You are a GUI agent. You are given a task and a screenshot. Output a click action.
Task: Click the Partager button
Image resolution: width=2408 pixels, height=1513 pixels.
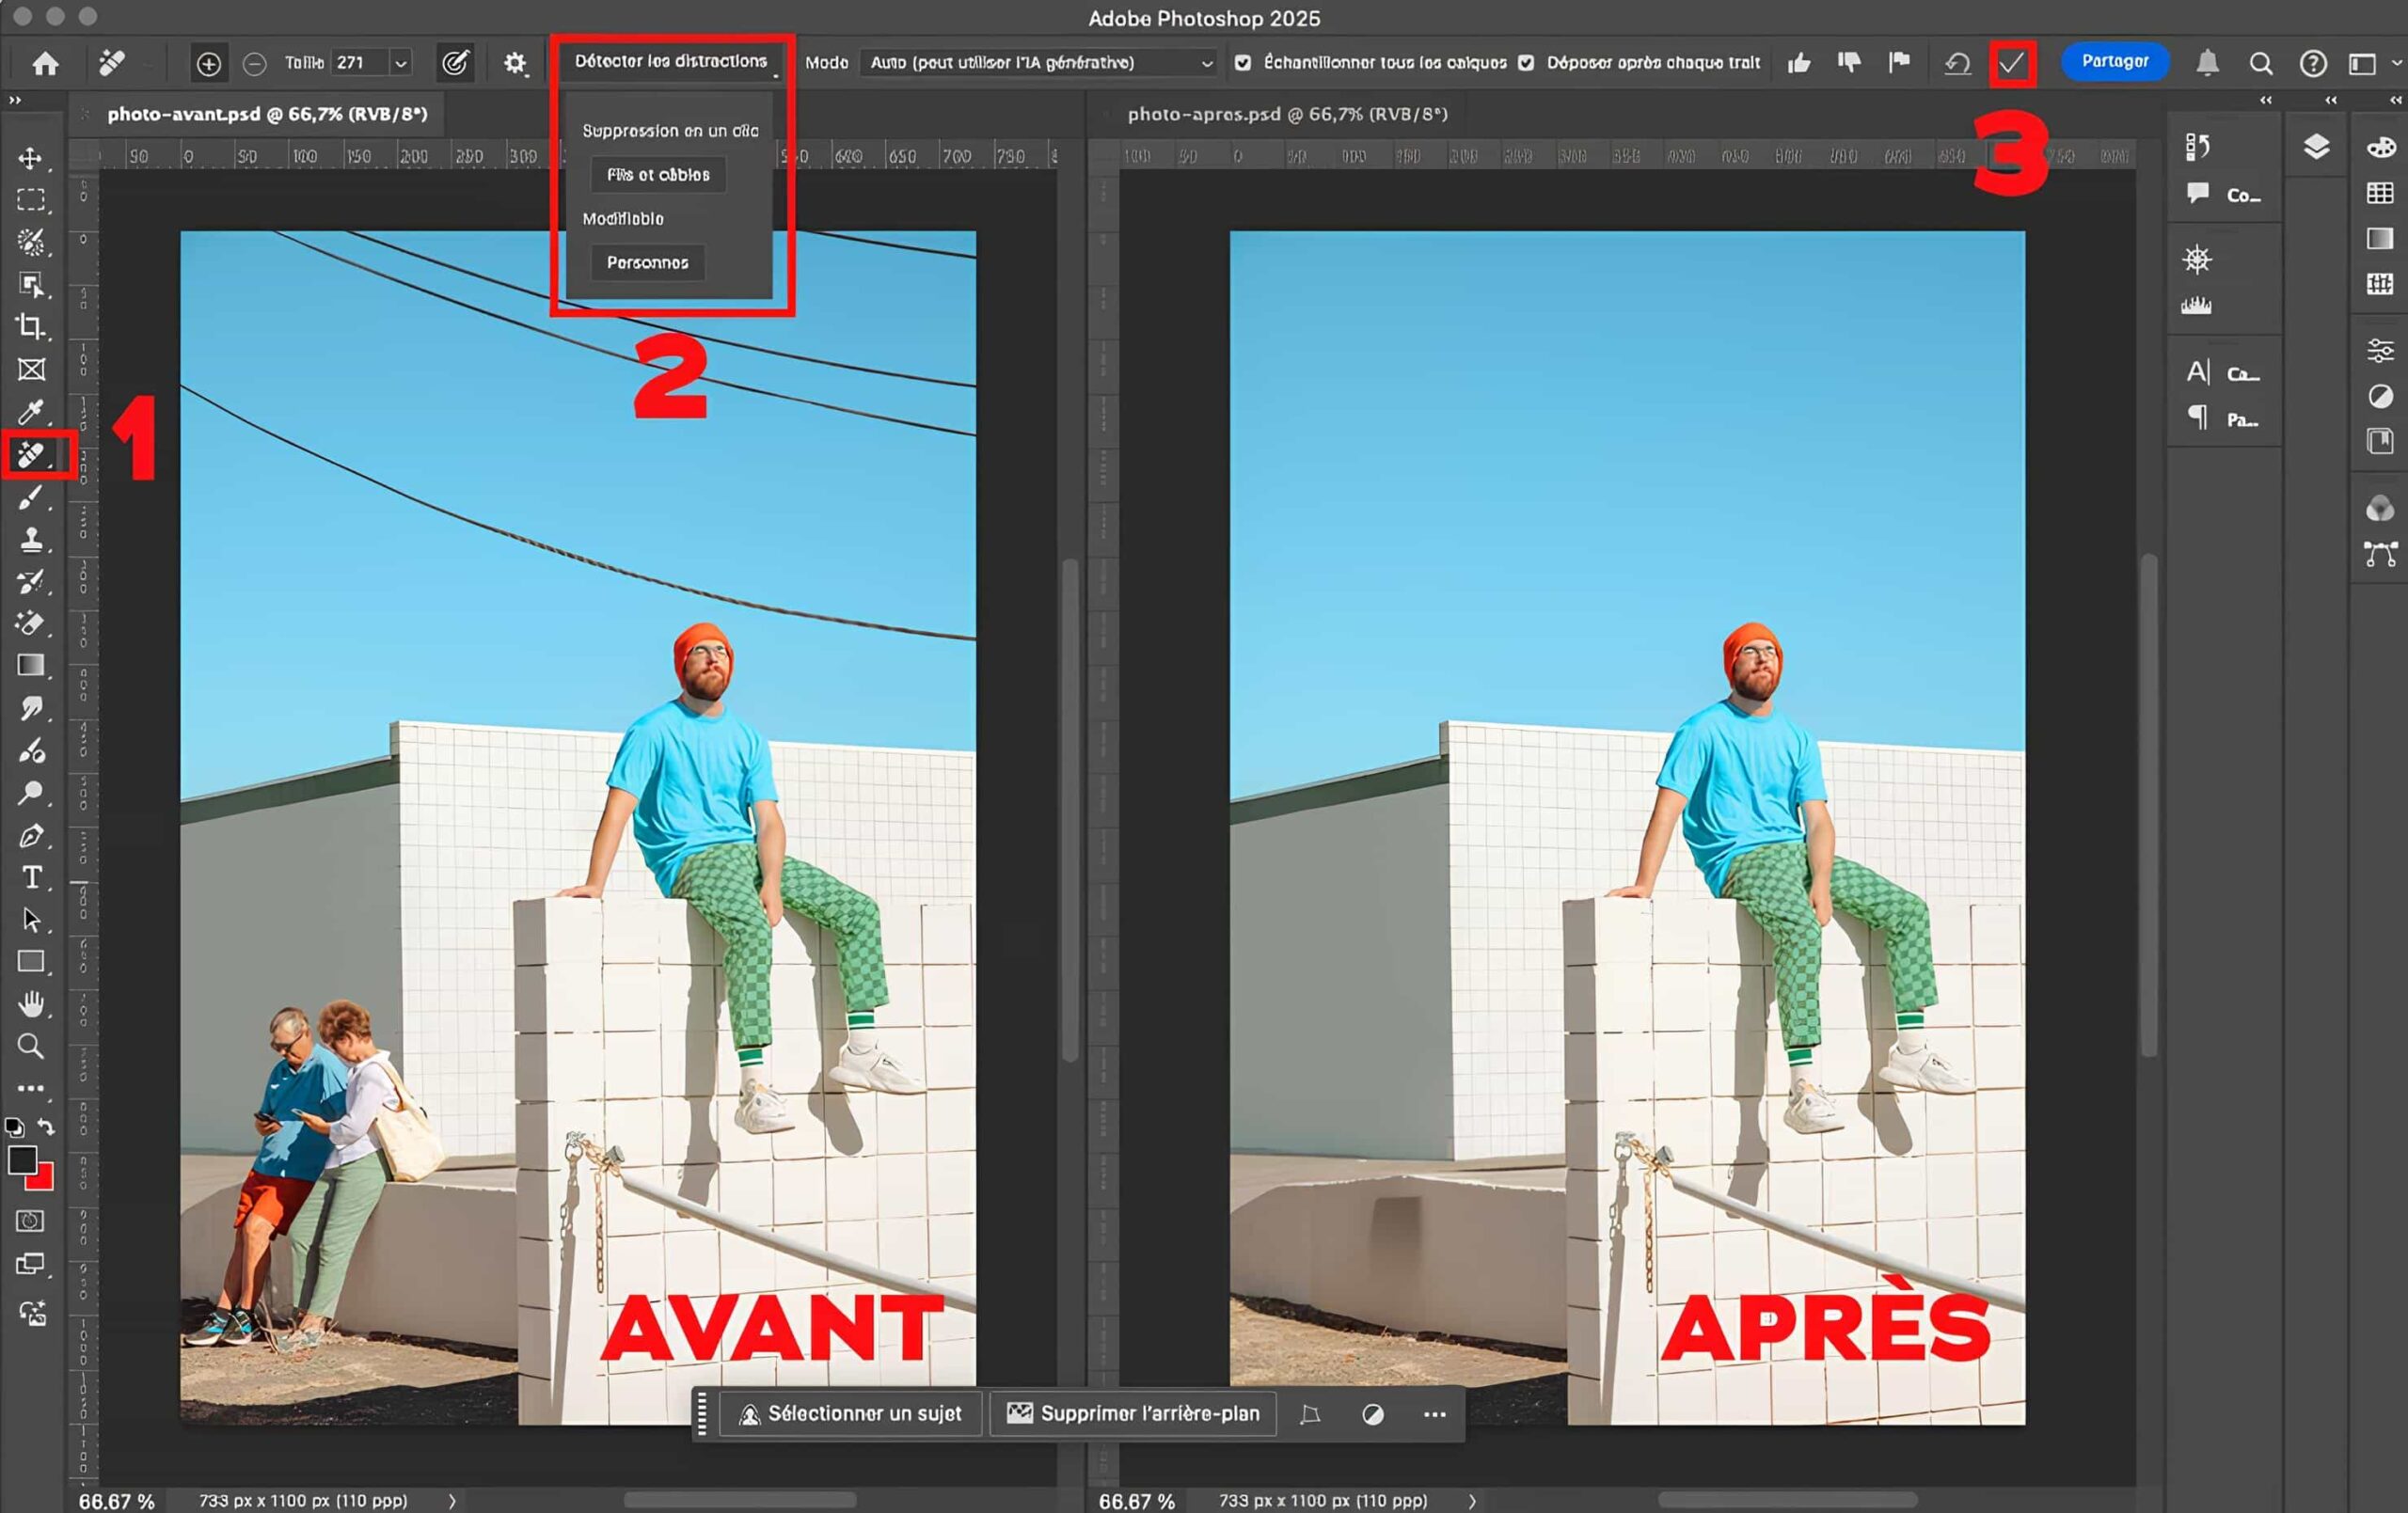[x=2114, y=62]
